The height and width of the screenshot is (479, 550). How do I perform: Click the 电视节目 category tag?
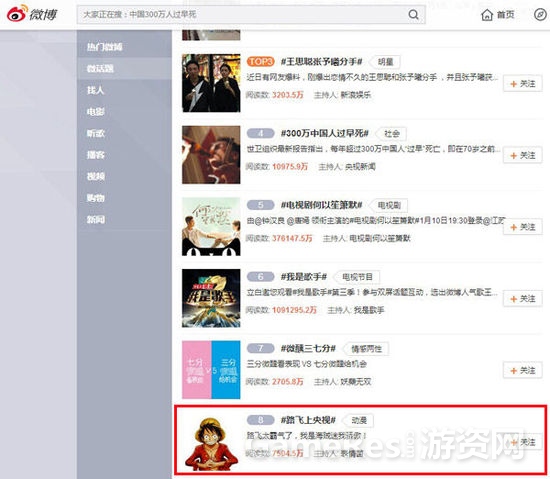357,277
